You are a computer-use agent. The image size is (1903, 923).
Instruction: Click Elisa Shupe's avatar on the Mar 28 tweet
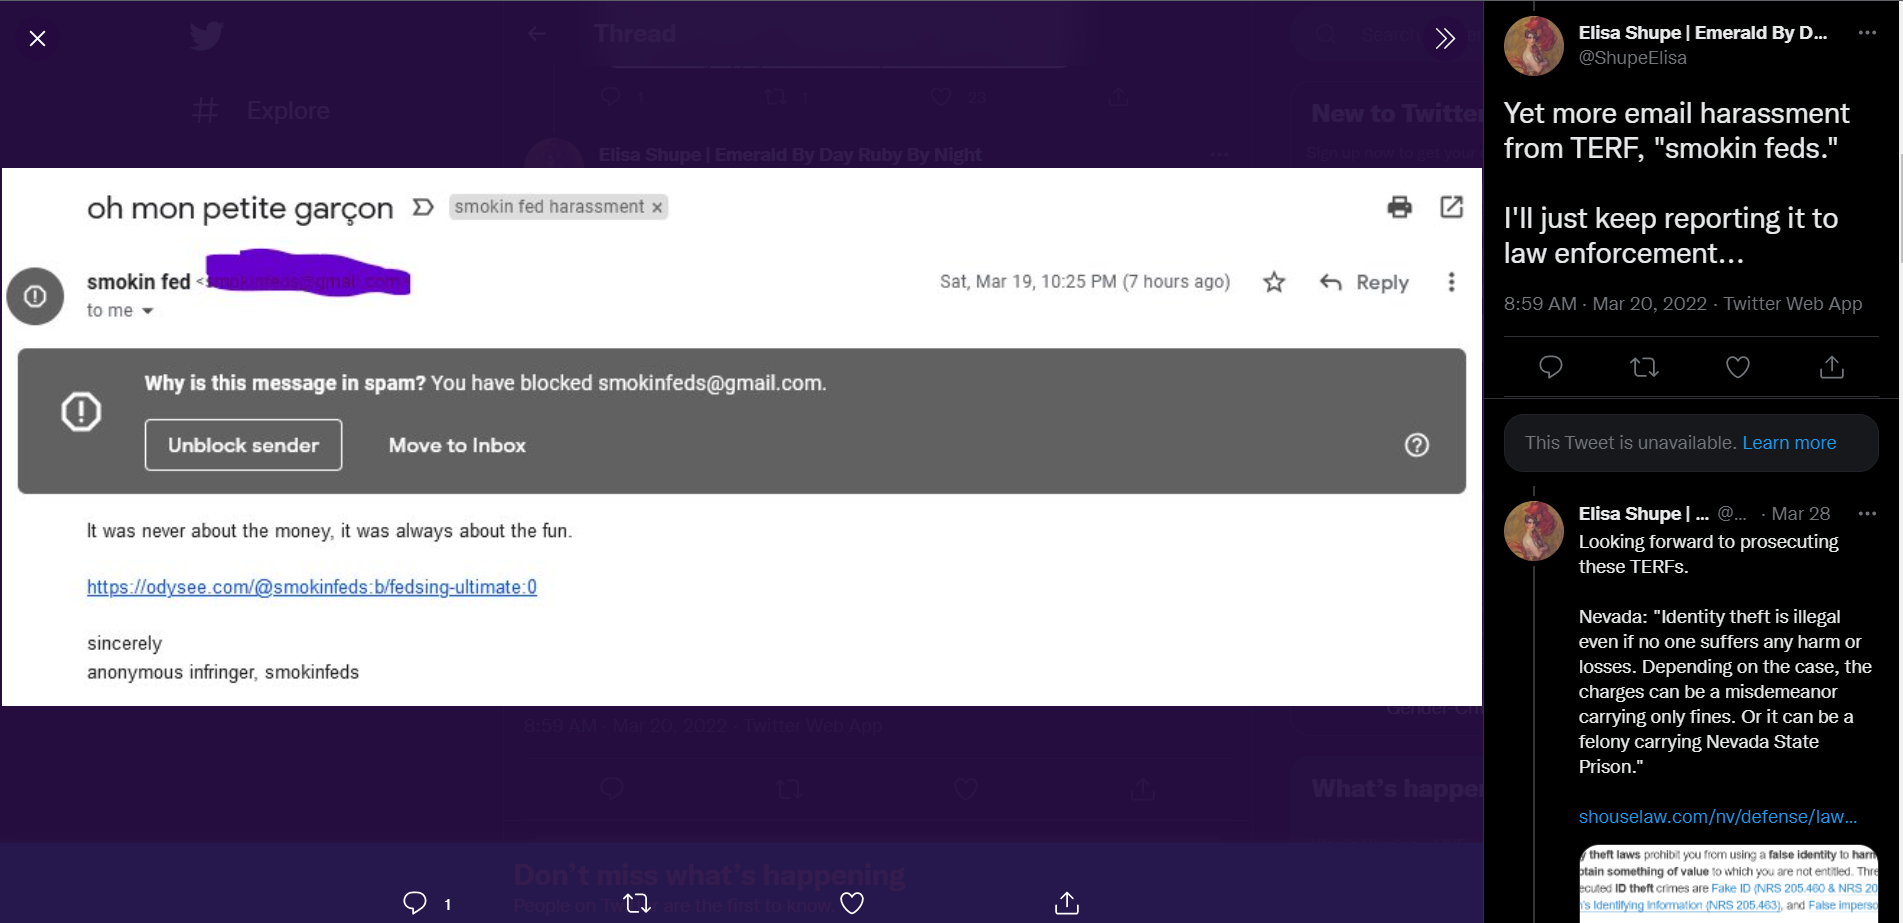[x=1534, y=531]
